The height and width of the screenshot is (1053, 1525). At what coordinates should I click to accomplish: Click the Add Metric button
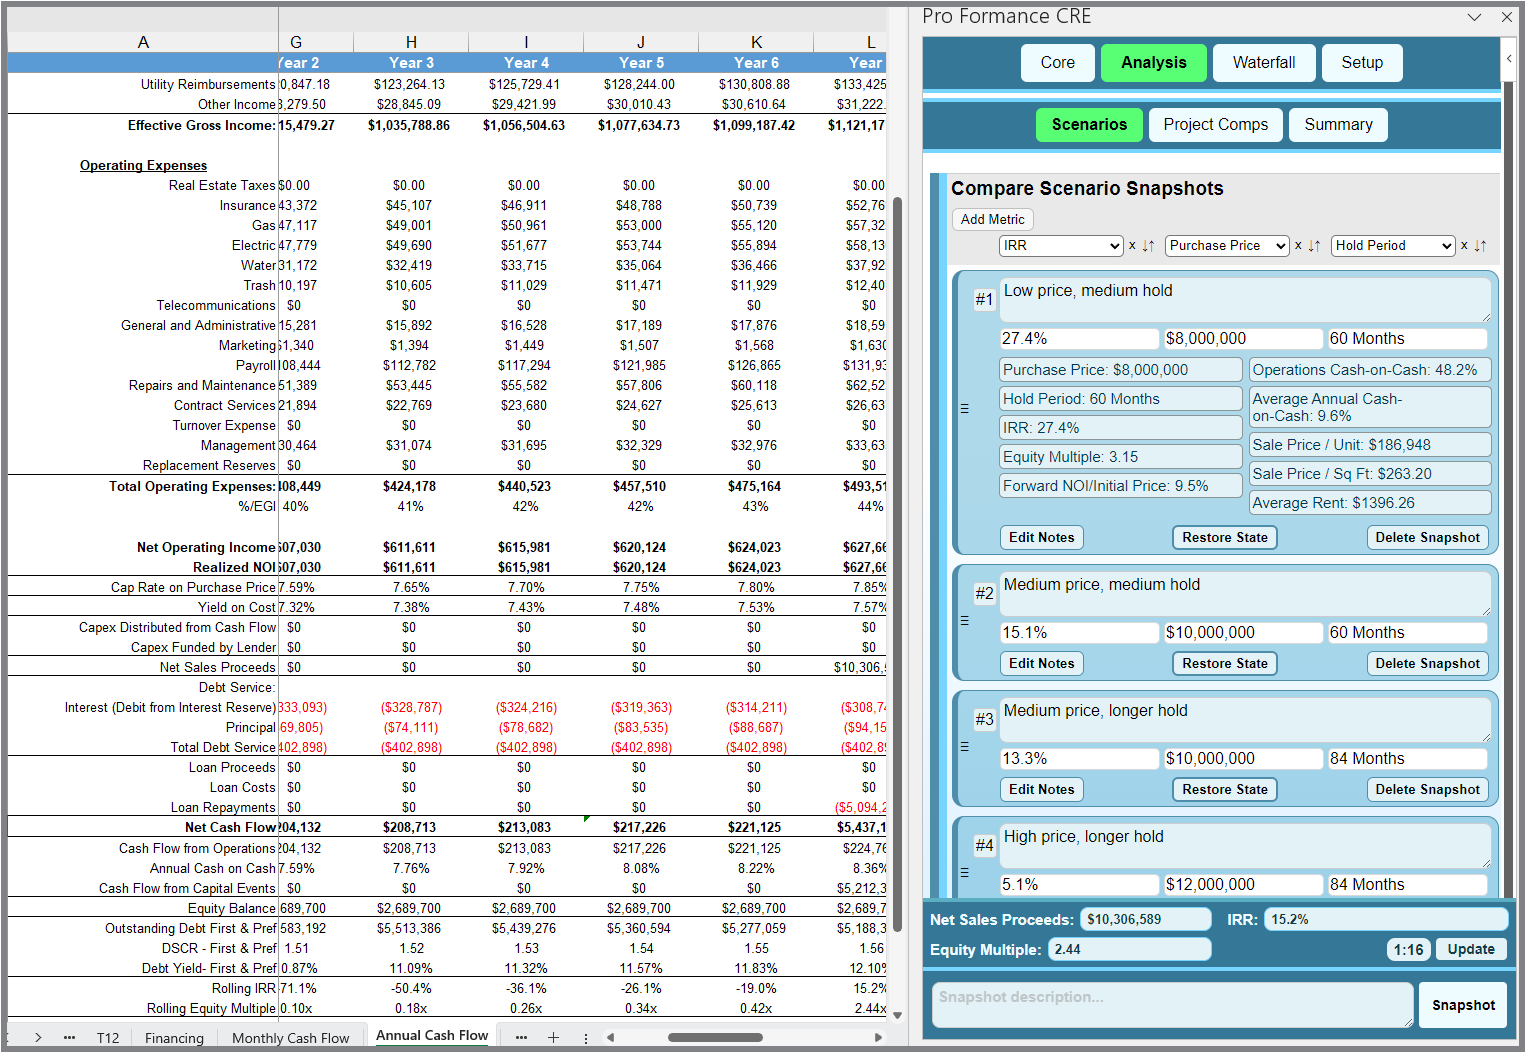[991, 219]
